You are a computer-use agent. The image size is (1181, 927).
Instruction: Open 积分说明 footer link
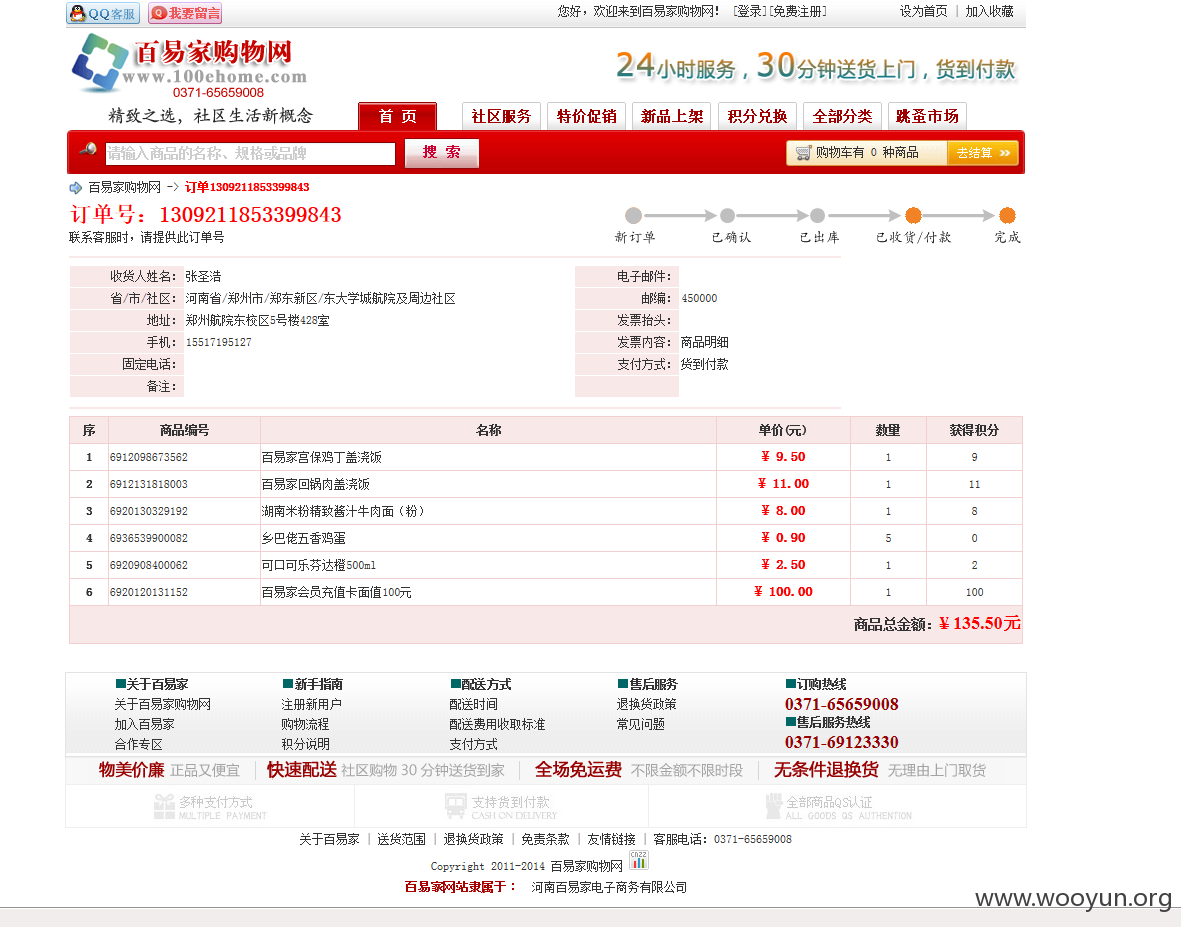pos(306,744)
